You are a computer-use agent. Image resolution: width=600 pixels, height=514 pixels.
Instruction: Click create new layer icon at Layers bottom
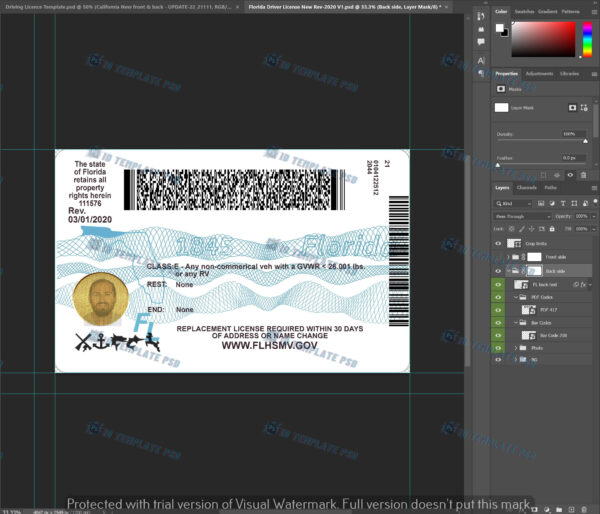(571, 509)
